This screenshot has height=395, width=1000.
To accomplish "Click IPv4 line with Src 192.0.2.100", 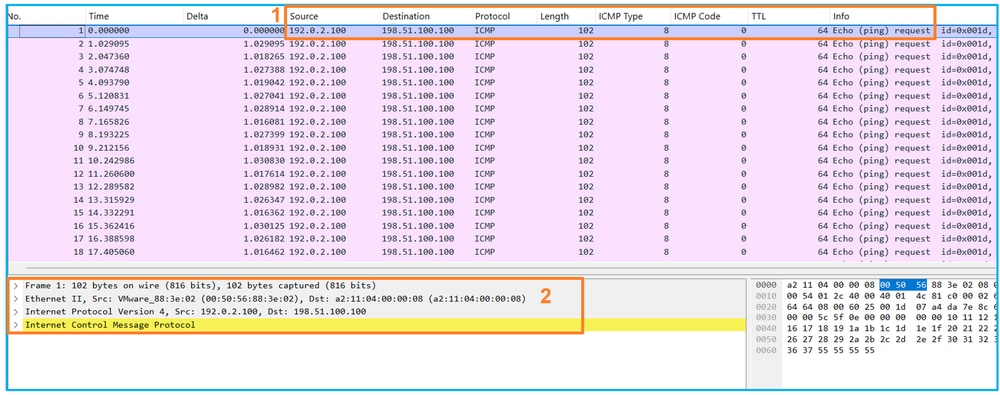I will pos(195,311).
